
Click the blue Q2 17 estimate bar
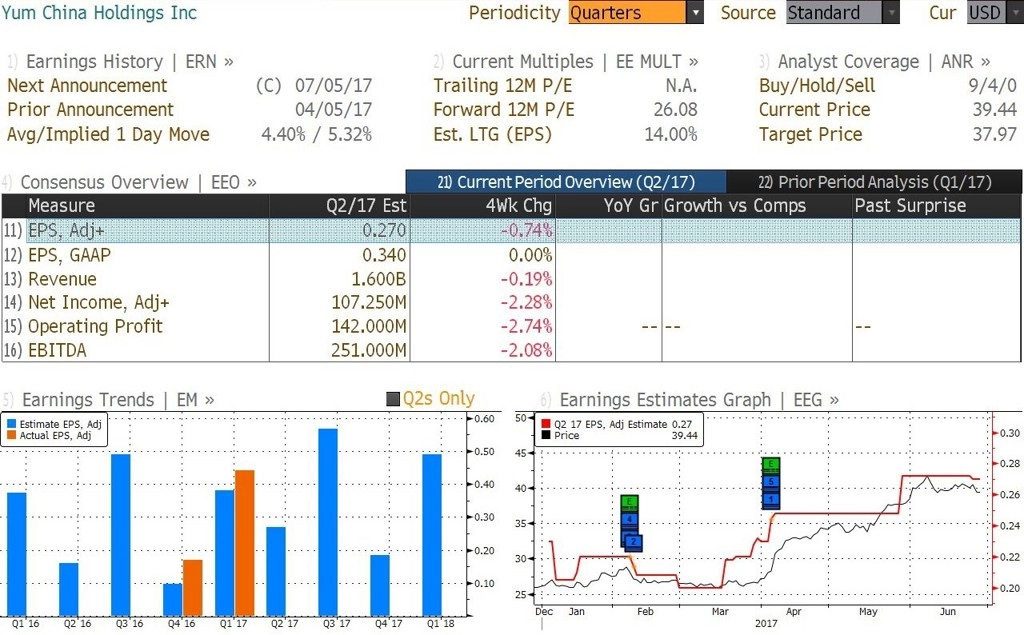pyautogui.click(x=276, y=571)
